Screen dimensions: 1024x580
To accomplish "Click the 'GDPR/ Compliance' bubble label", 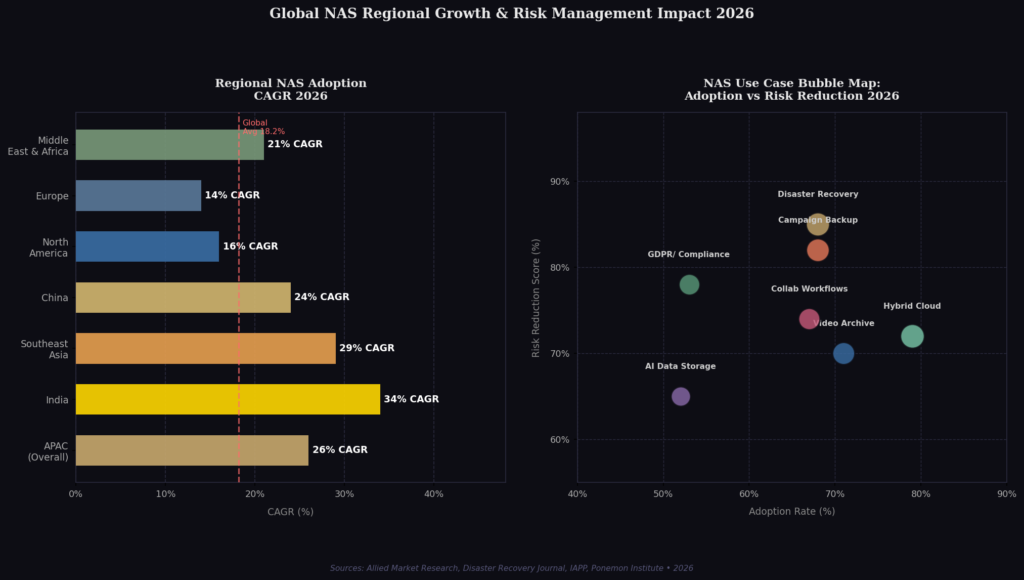I will click(x=688, y=255).
